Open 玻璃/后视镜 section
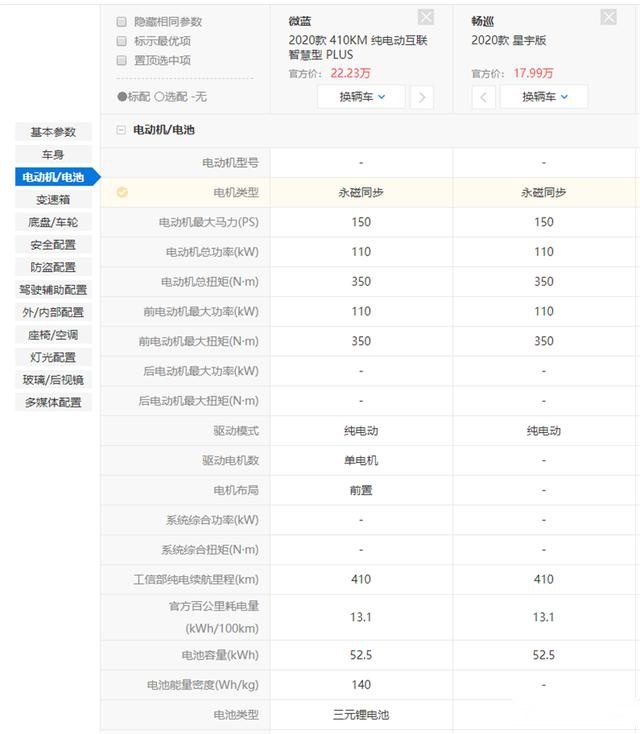Image resolution: width=640 pixels, height=734 pixels. pyautogui.click(x=53, y=380)
